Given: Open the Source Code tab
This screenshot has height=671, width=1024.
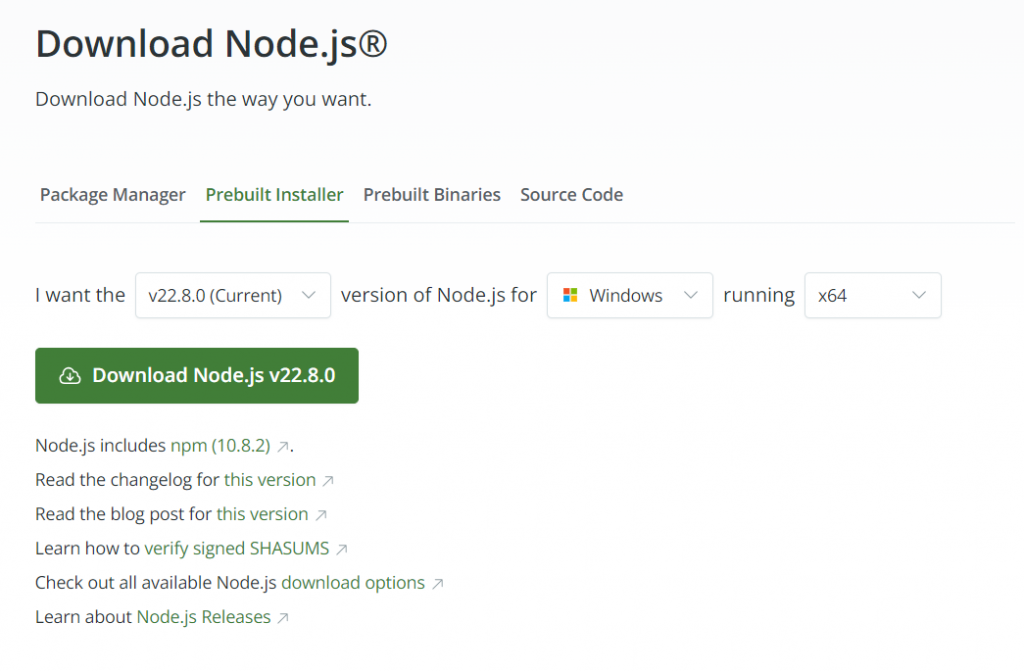Looking at the screenshot, I should tap(571, 195).
